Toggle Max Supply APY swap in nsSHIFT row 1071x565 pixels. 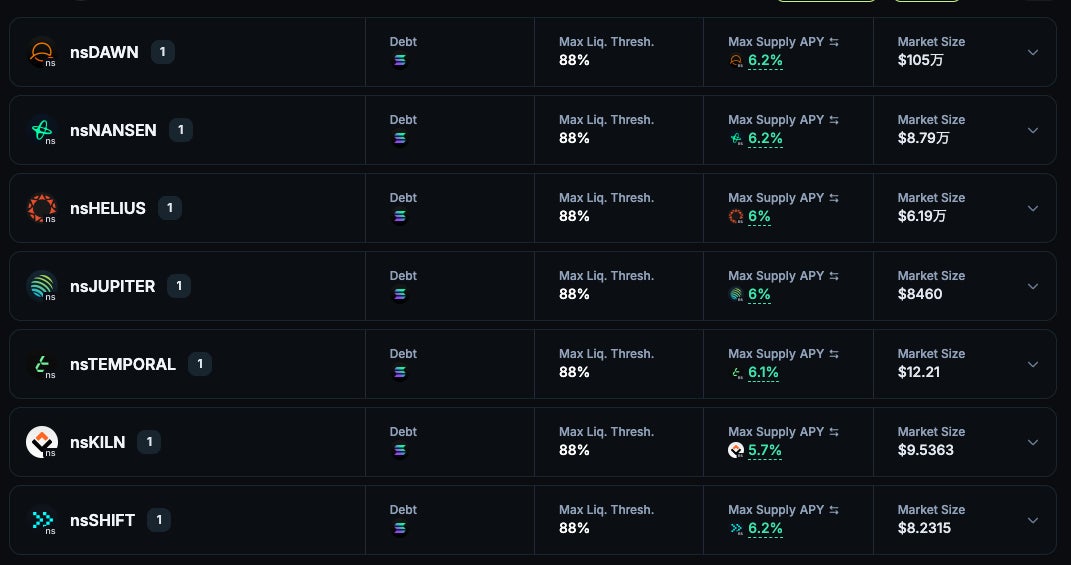coord(834,510)
